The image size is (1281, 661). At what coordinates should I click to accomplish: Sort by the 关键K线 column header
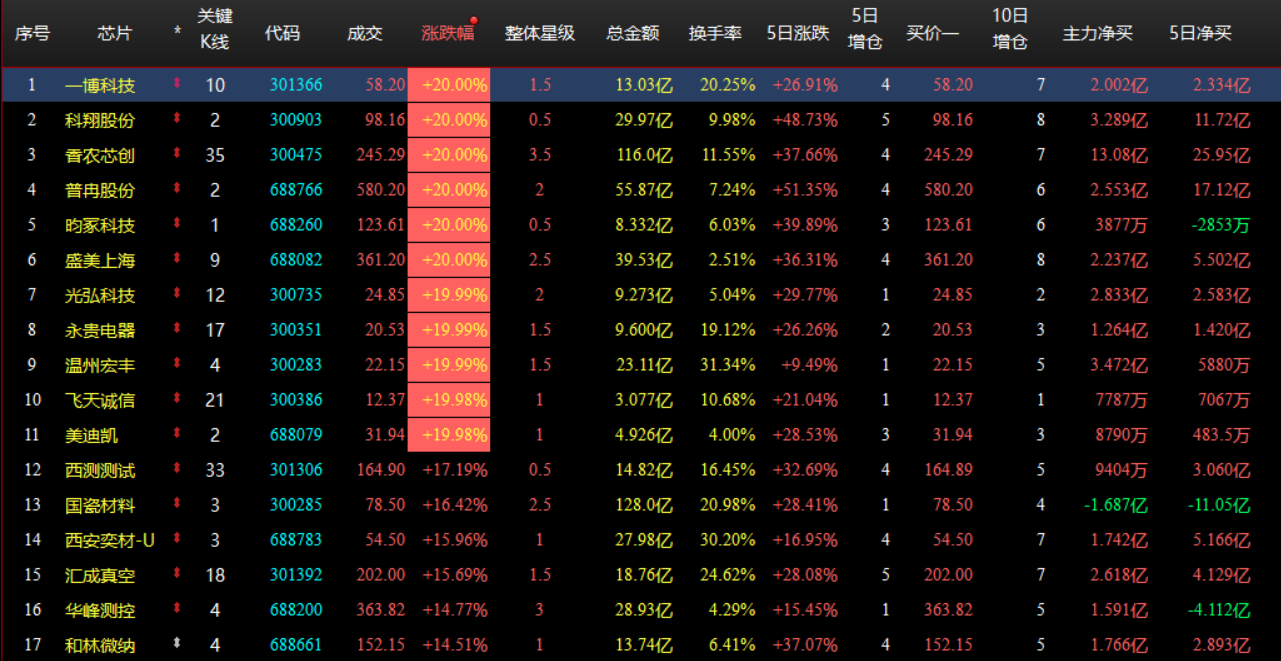tap(214, 29)
